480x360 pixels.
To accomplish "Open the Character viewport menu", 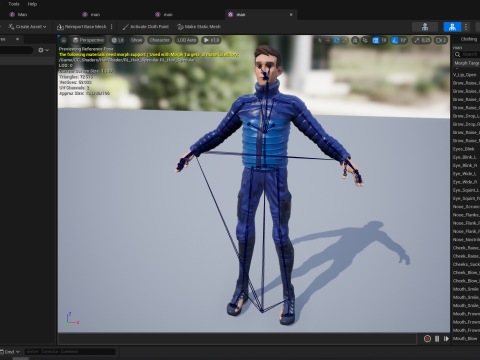I will point(159,40).
